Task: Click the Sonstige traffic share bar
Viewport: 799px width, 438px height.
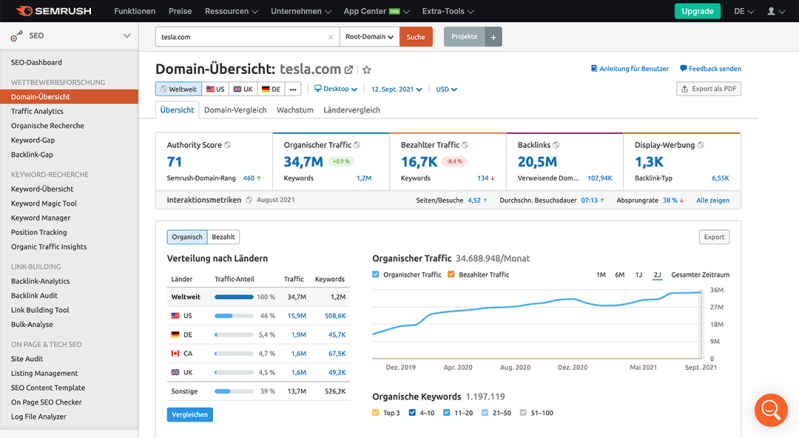Action: click(x=234, y=392)
